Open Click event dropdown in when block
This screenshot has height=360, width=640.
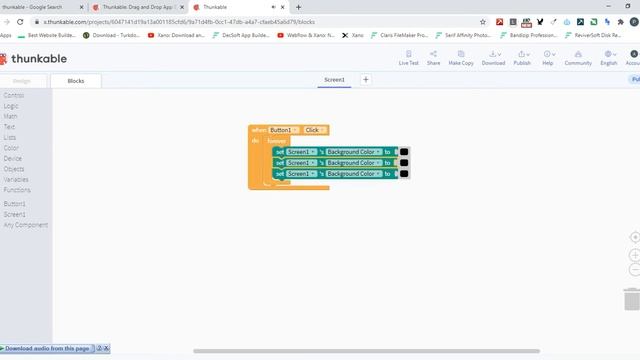pyautogui.click(x=315, y=130)
